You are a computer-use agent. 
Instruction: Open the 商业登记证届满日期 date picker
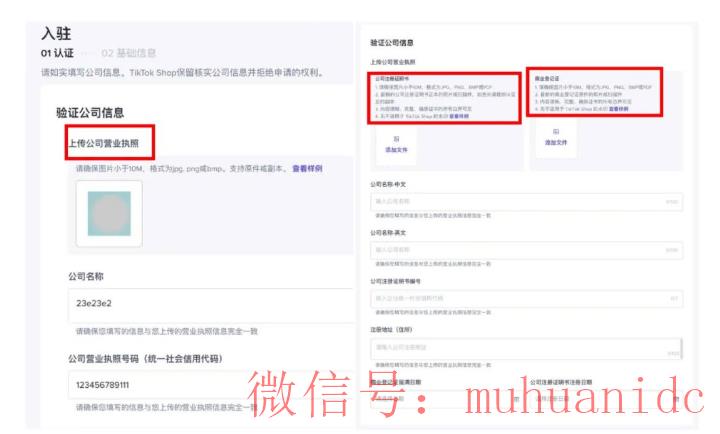(x=440, y=398)
